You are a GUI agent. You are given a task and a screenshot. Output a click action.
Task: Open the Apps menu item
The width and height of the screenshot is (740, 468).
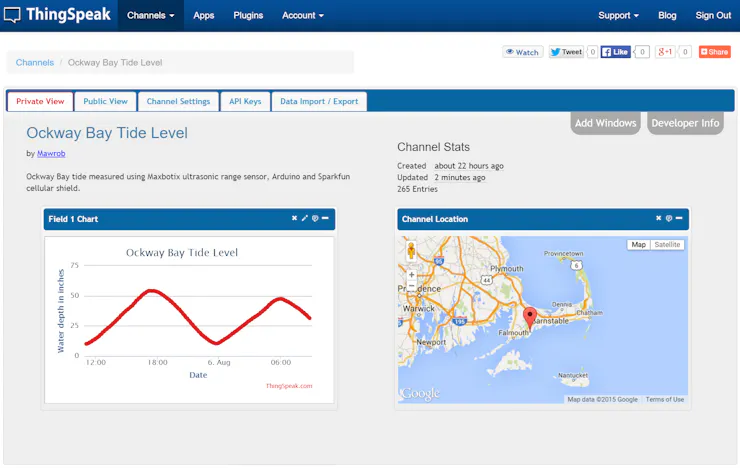(x=203, y=16)
